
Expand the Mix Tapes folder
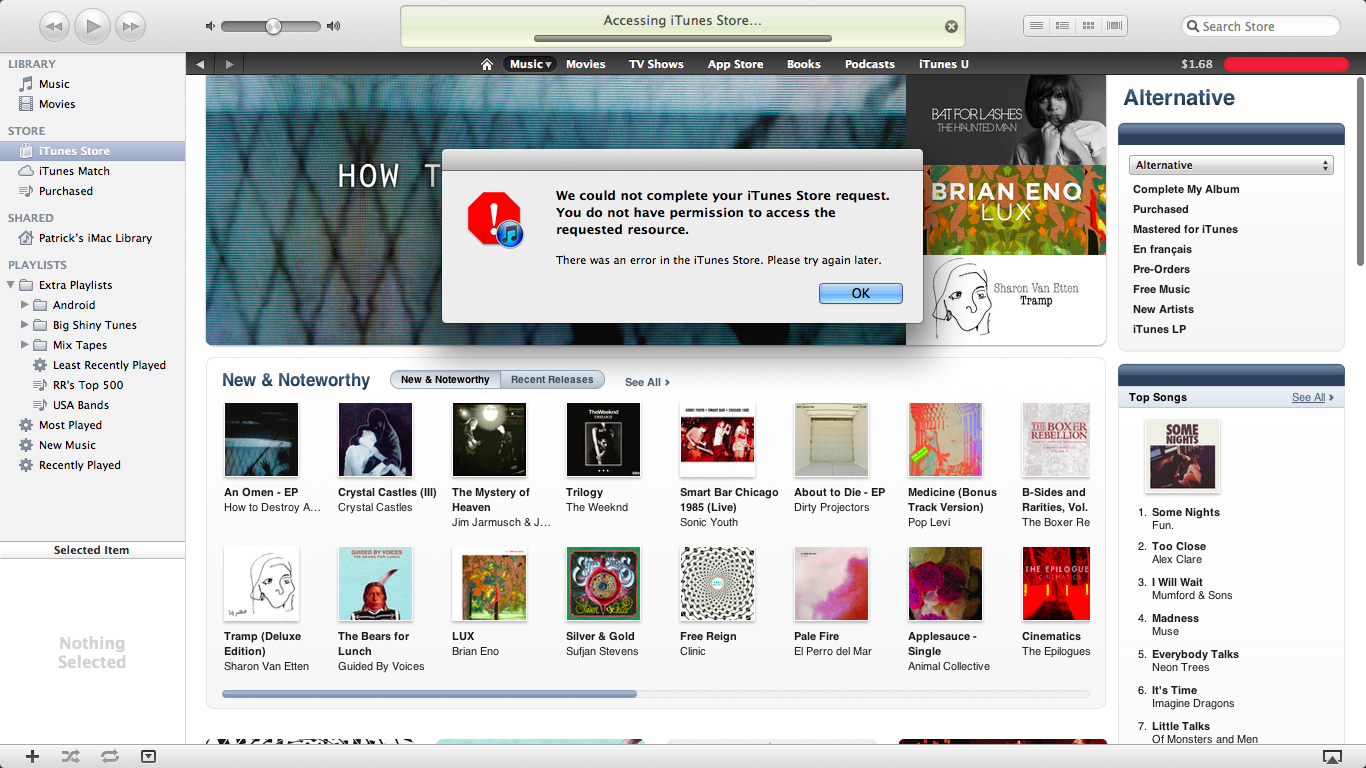pyautogui.click(x=25, y=345)
